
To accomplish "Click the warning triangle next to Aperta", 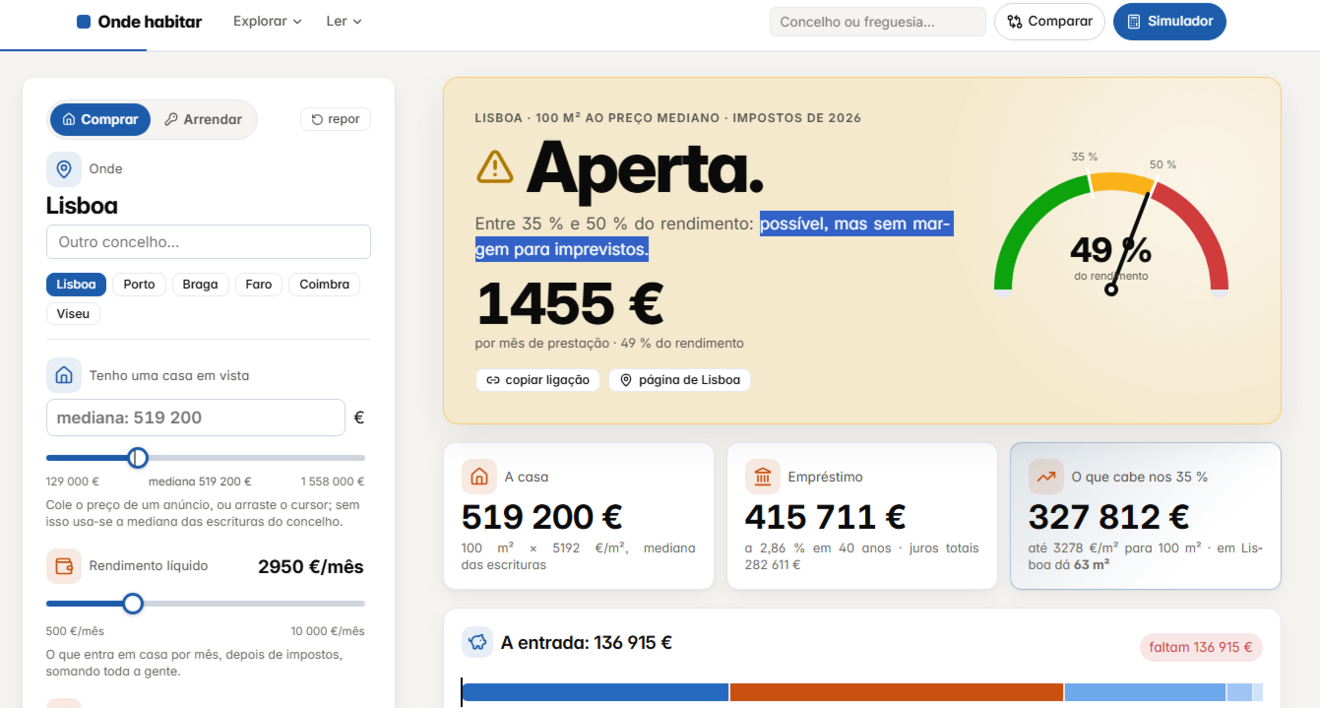I will (x=495, y=167).
